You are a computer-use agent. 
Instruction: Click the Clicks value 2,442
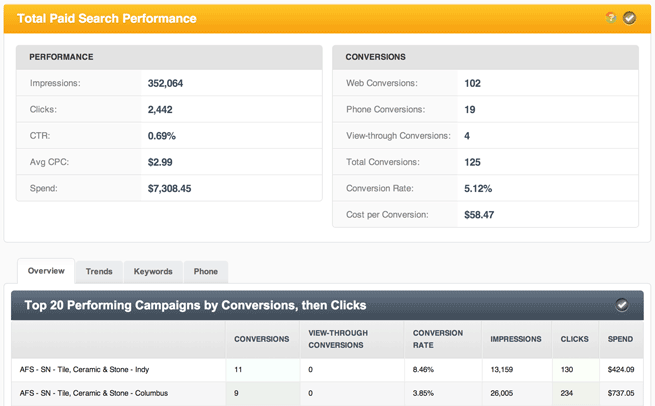(x=160, y=109)
